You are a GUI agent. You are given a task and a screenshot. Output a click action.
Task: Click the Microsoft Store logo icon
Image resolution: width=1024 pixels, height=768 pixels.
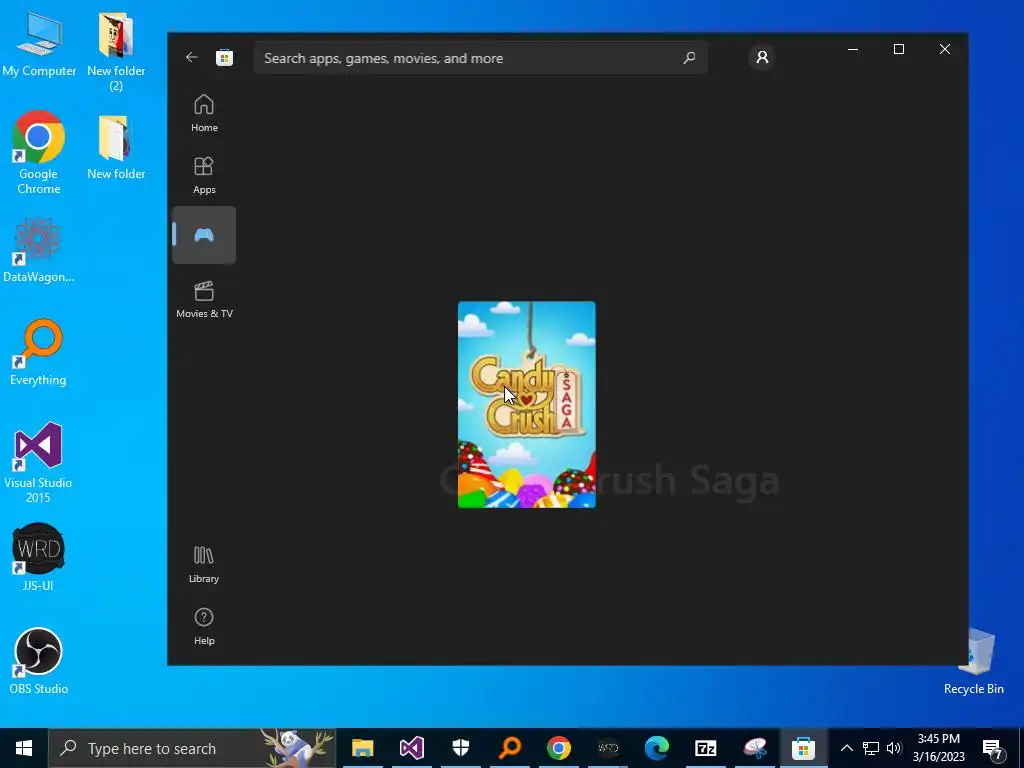pos(225,58)
